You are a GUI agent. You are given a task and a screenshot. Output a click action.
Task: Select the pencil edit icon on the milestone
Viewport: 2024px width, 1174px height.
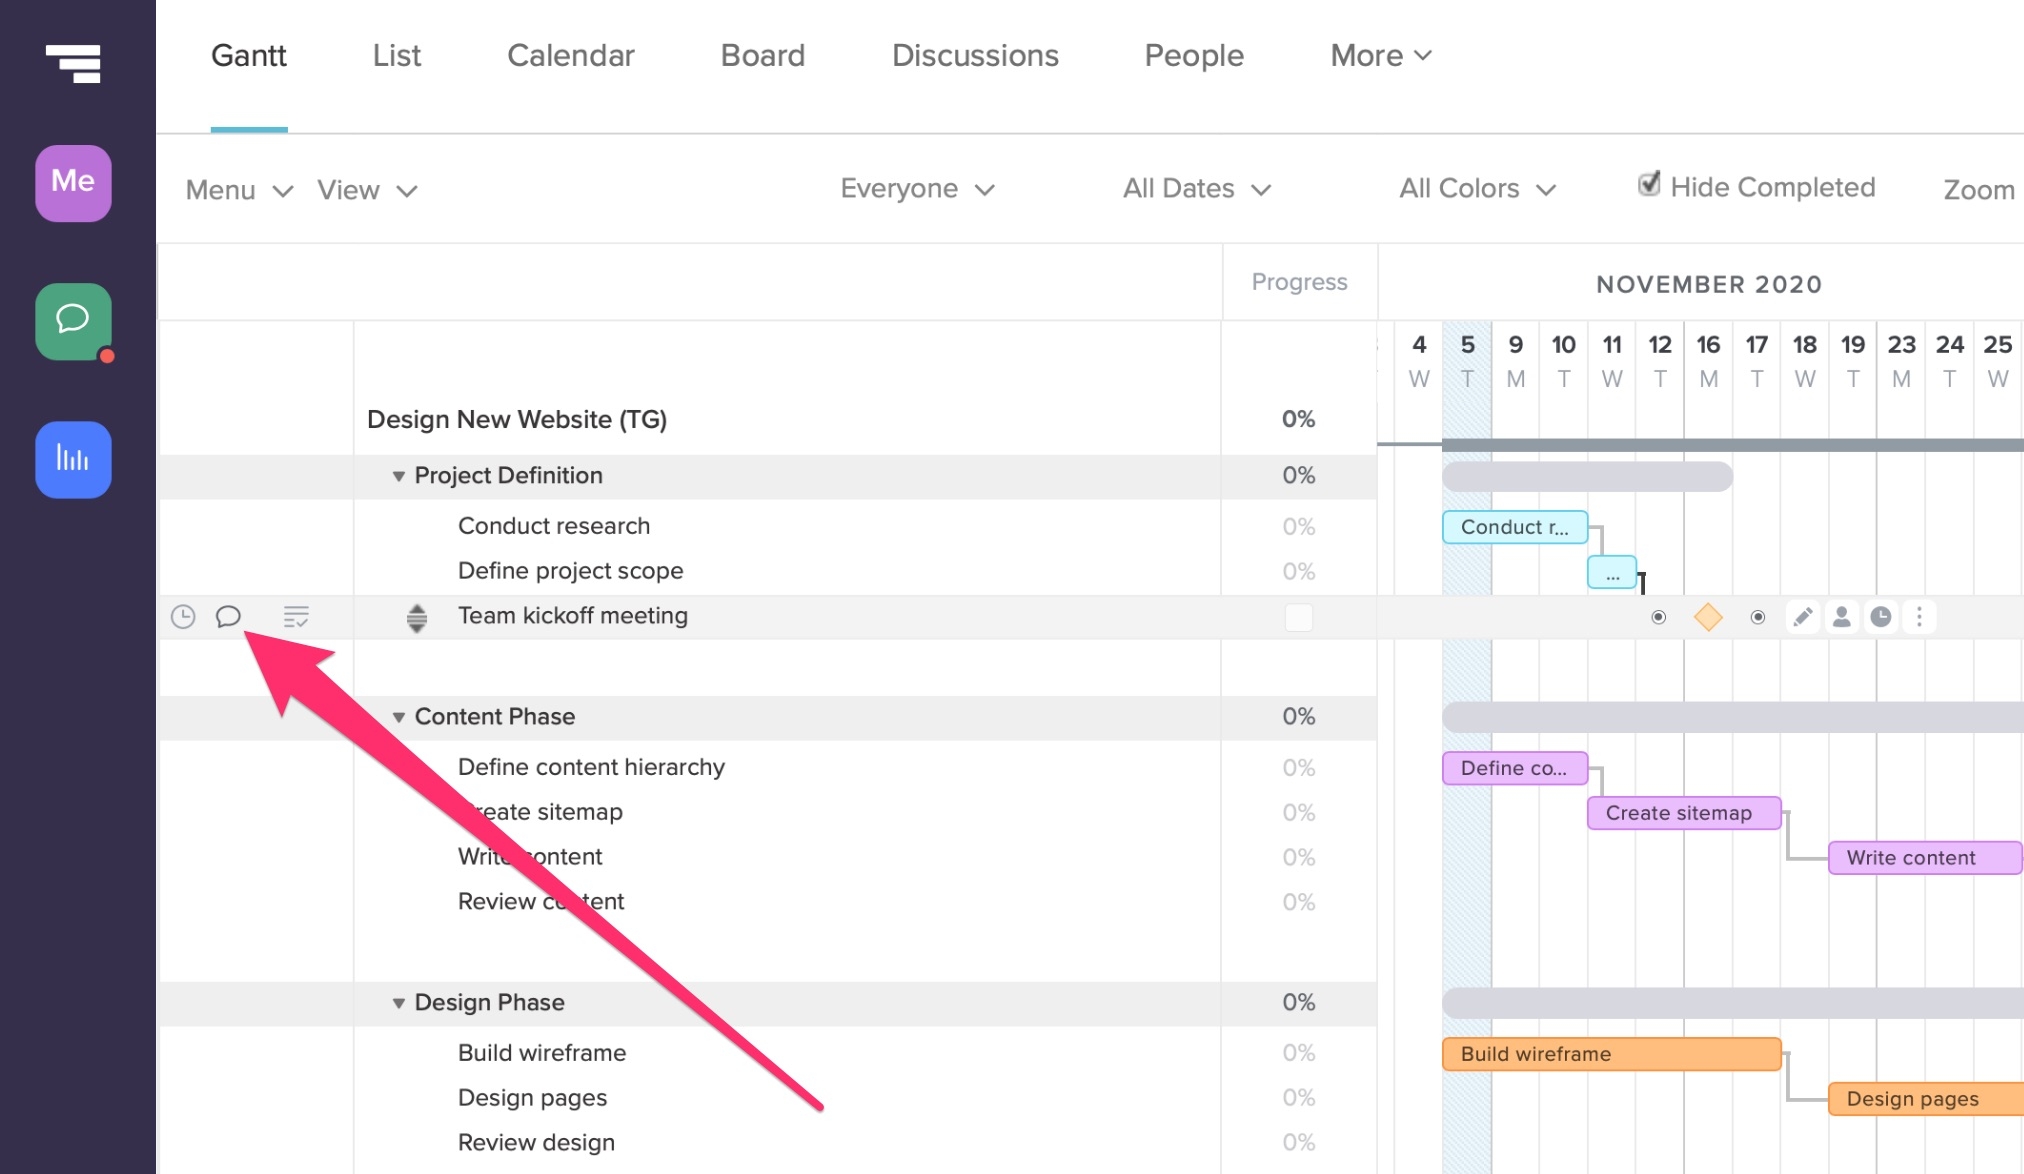pyautogui.click(x=1803, y=617)
